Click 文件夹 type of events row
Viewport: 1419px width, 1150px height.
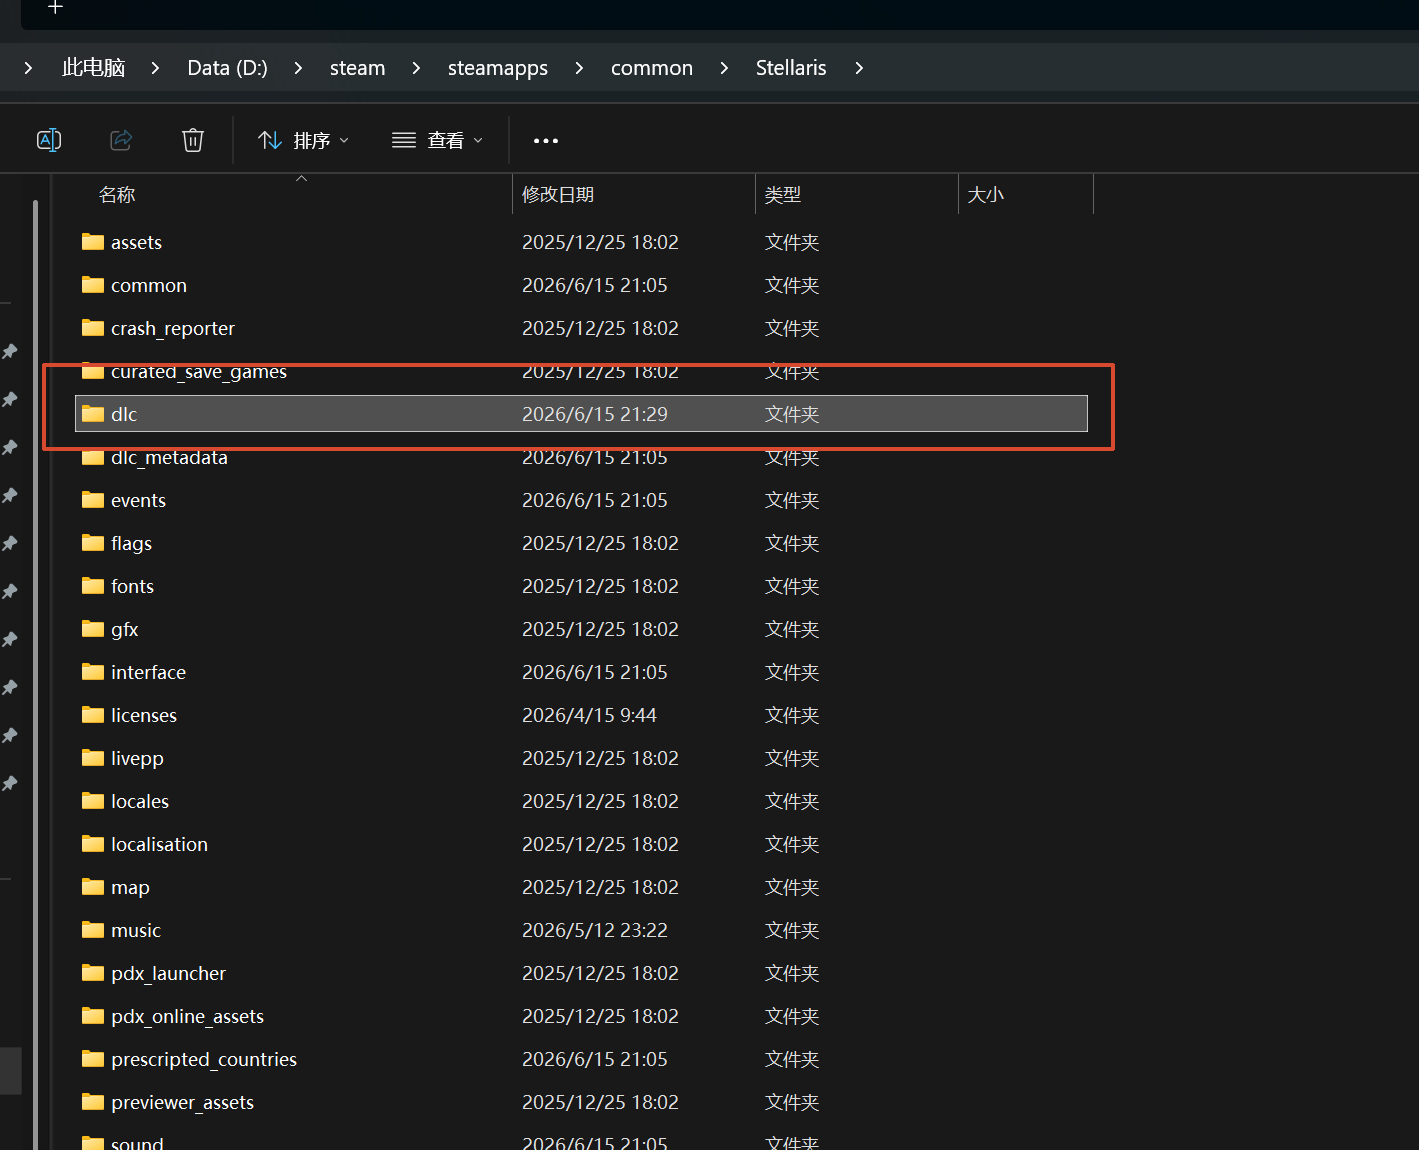click(792, 500)
